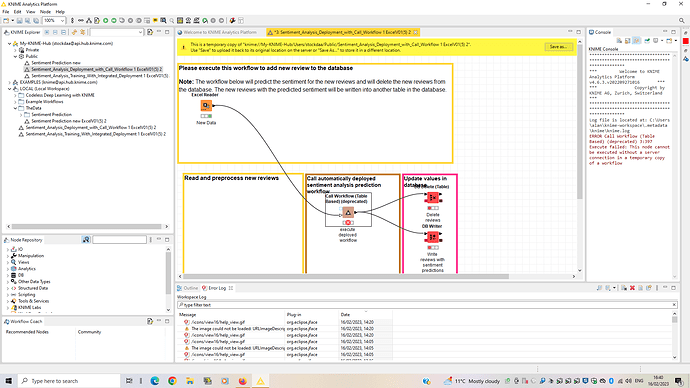
Task: Open the Node menu
Action: pos(45,12)
